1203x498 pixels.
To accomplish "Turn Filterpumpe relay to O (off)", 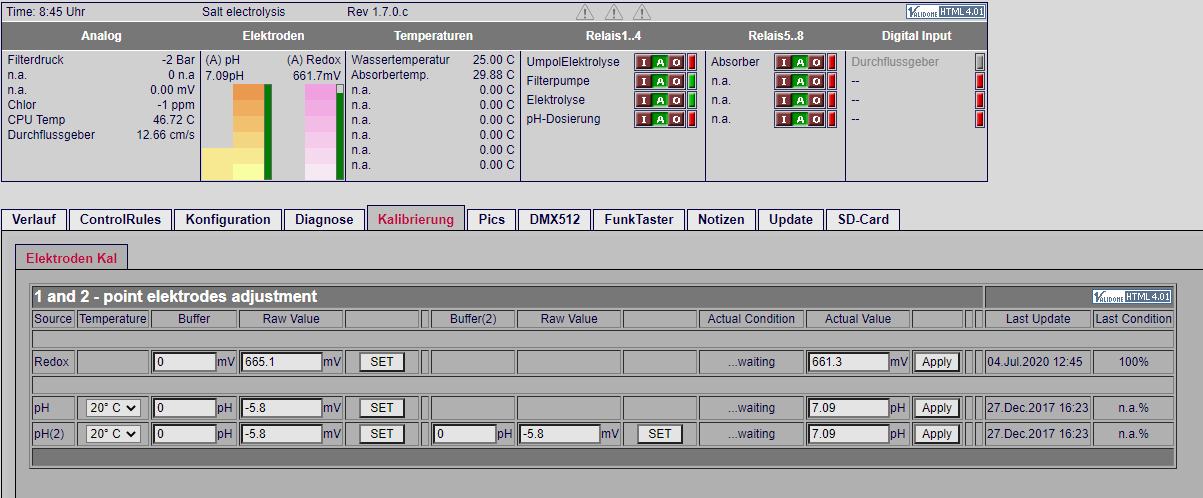I will coord(676,81).
